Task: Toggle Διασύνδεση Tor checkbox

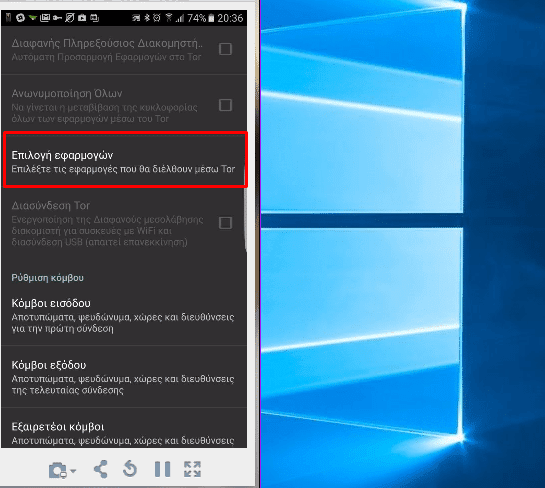Action: pos(225,223)
